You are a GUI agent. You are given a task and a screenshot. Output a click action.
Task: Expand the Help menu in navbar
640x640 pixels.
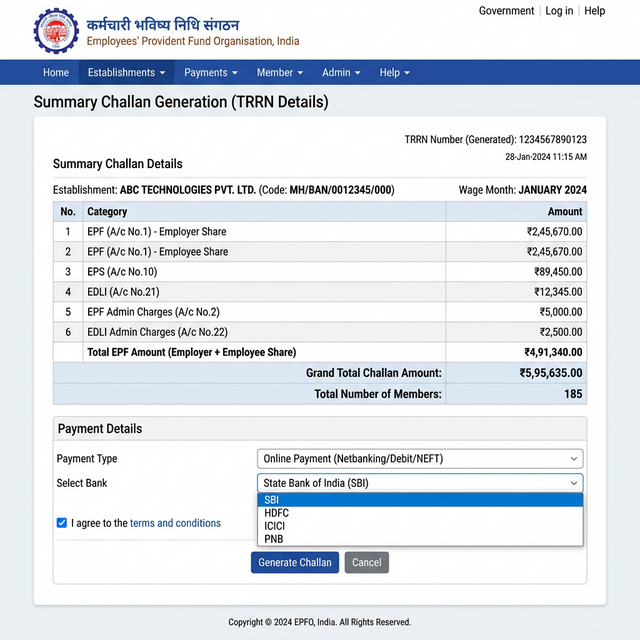(x=394, y=73)
